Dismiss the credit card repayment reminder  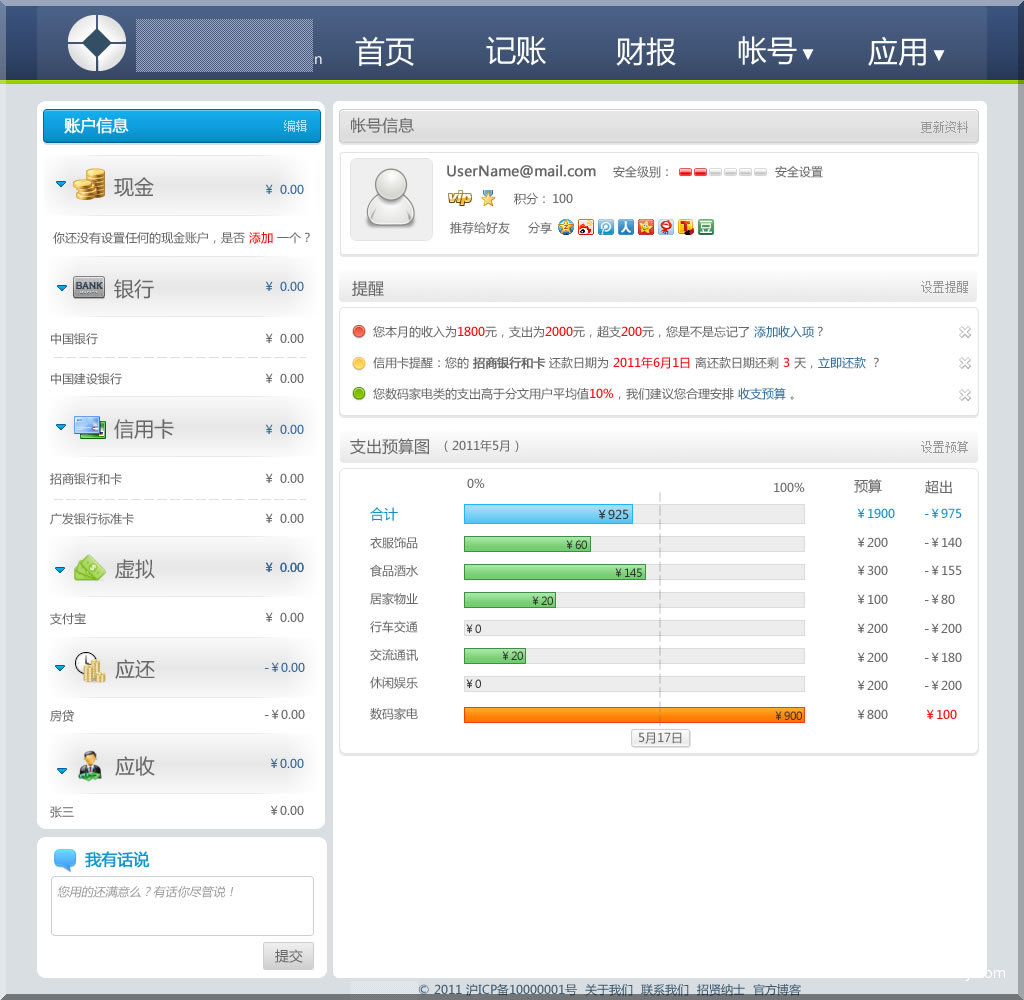click(x=964, y=363)
